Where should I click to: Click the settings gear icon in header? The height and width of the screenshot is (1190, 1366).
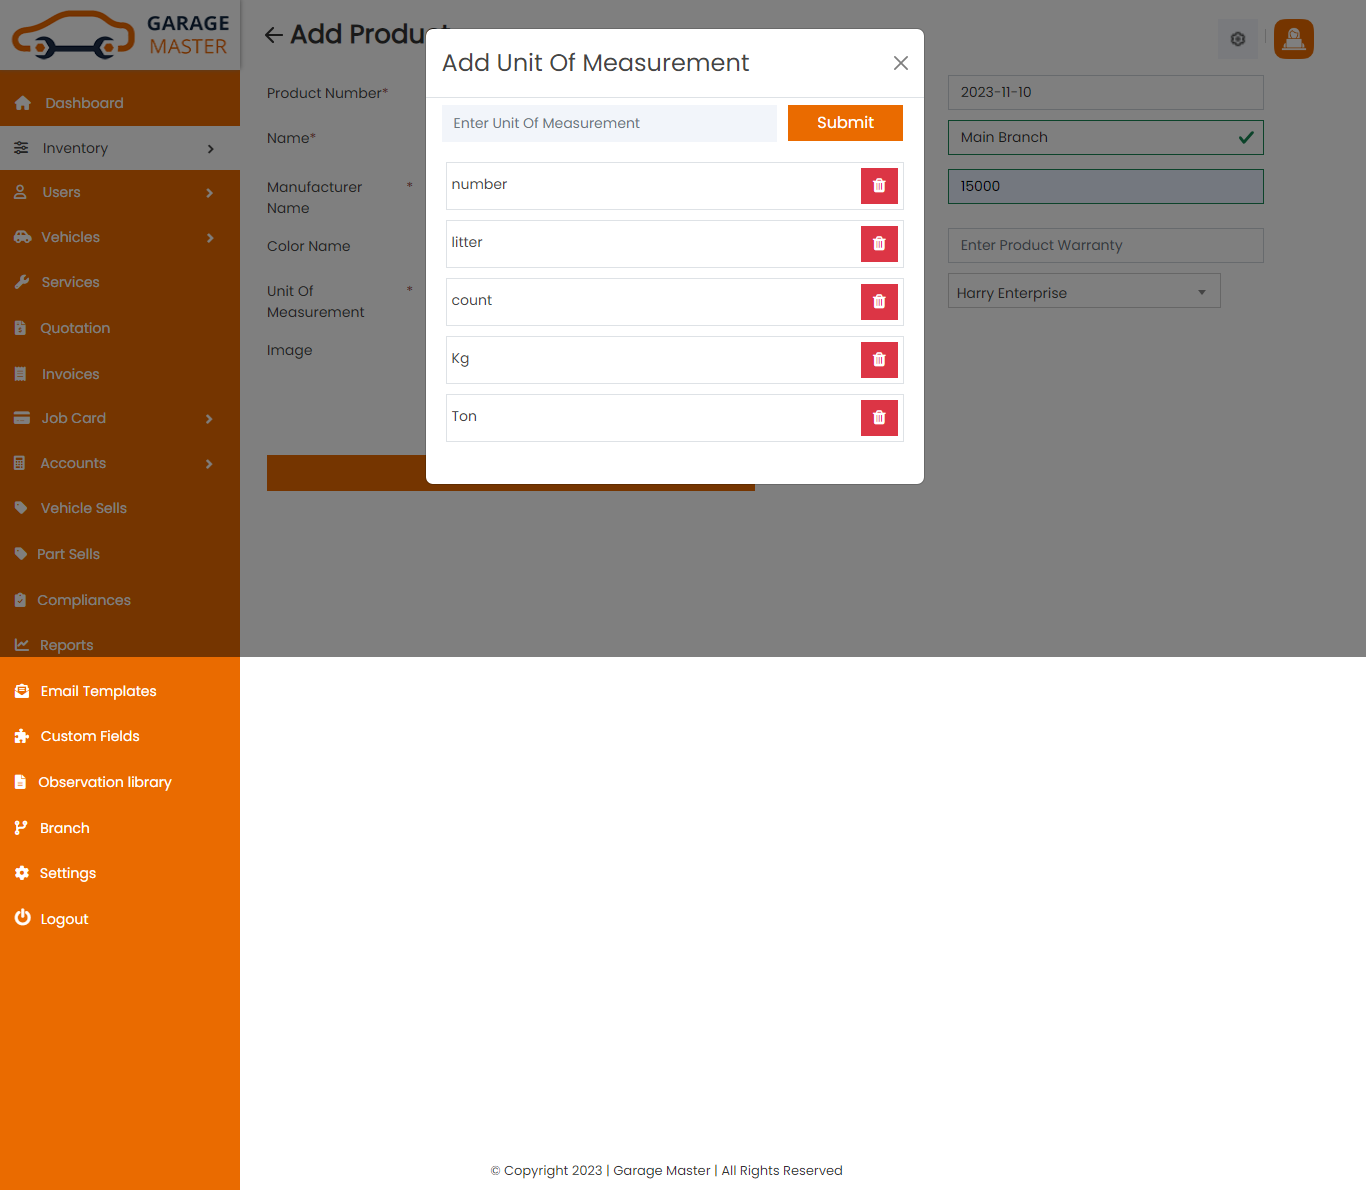coord(1237,39)
